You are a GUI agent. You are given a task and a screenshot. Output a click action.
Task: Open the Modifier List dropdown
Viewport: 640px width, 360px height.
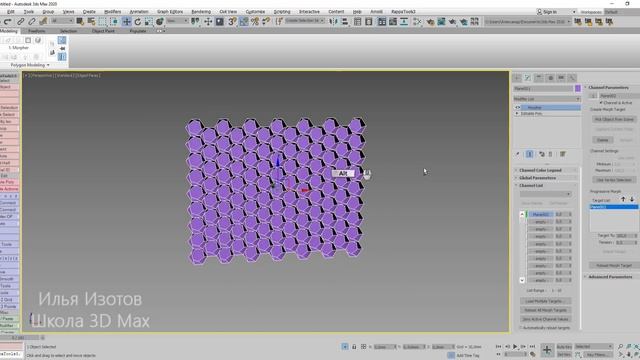(547, 99)
